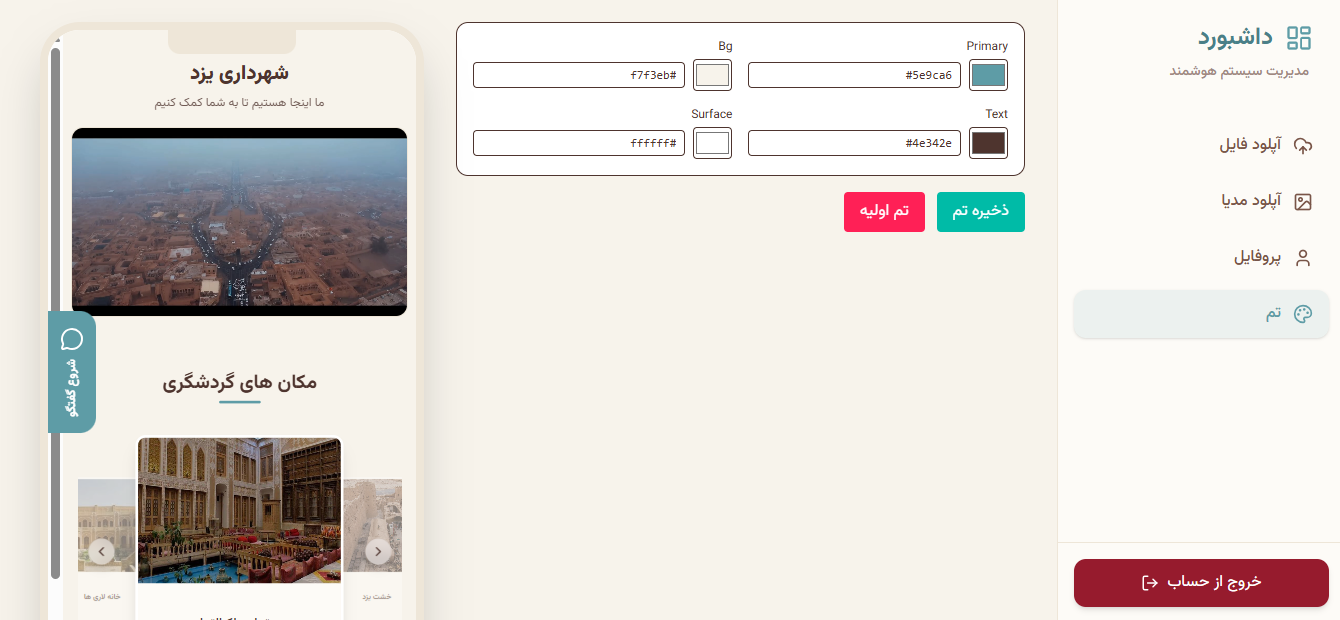Open the Primary color swatch picker

point(988,75)
